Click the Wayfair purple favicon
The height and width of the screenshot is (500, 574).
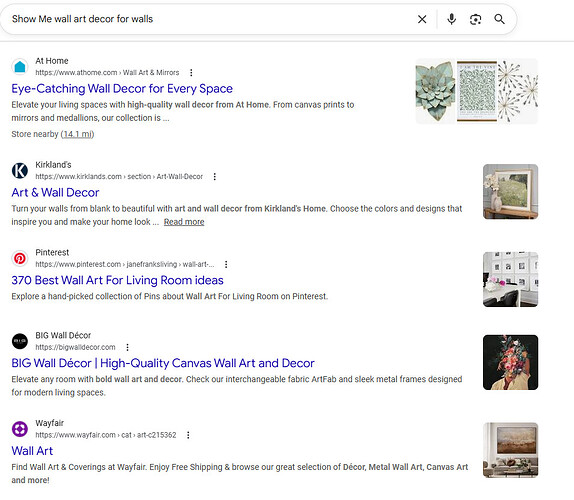(20, 429)
